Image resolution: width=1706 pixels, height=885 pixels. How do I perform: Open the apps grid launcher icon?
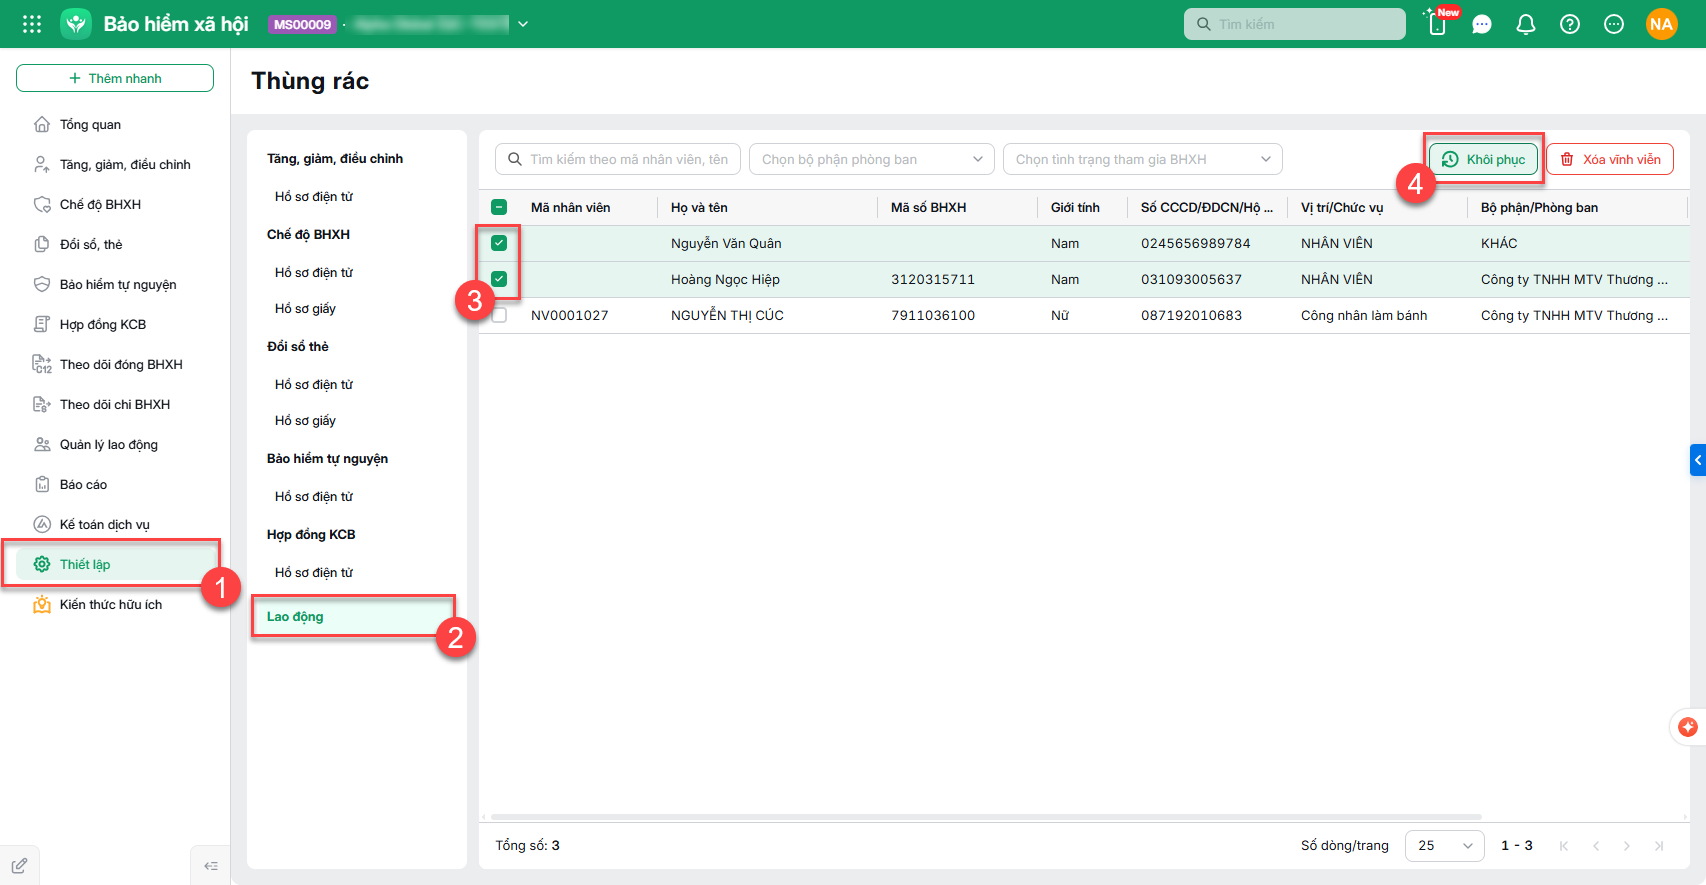[x=32, y=24]
